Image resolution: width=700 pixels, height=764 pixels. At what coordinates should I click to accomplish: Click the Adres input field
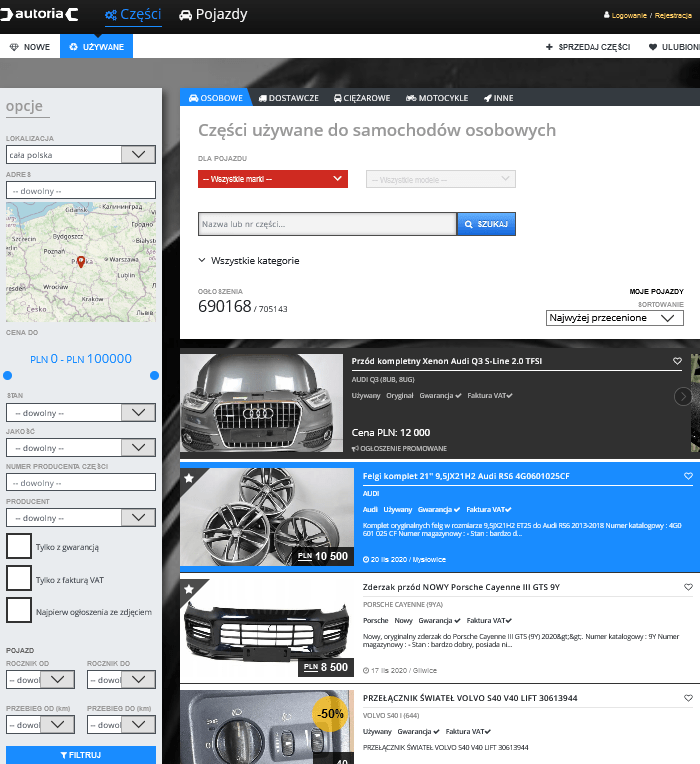[x=81, y=191]
